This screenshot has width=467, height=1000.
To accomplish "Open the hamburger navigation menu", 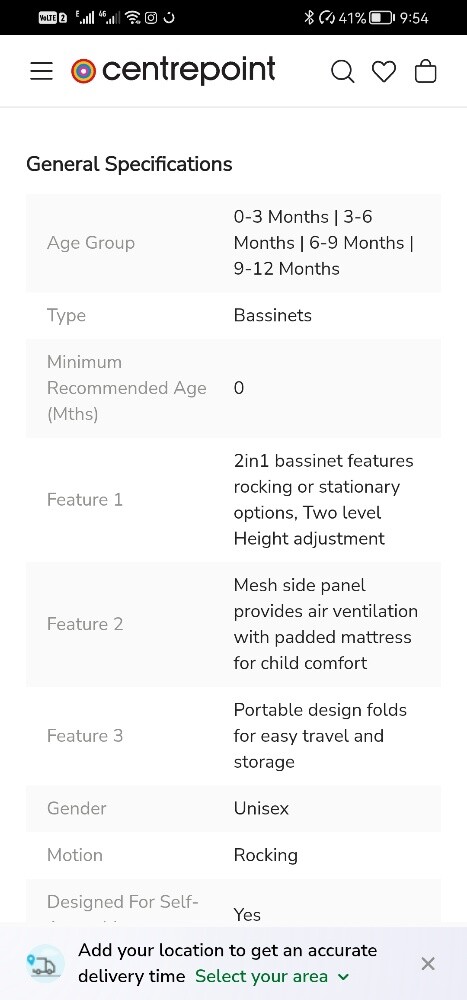I will click(x=41, y=71).
